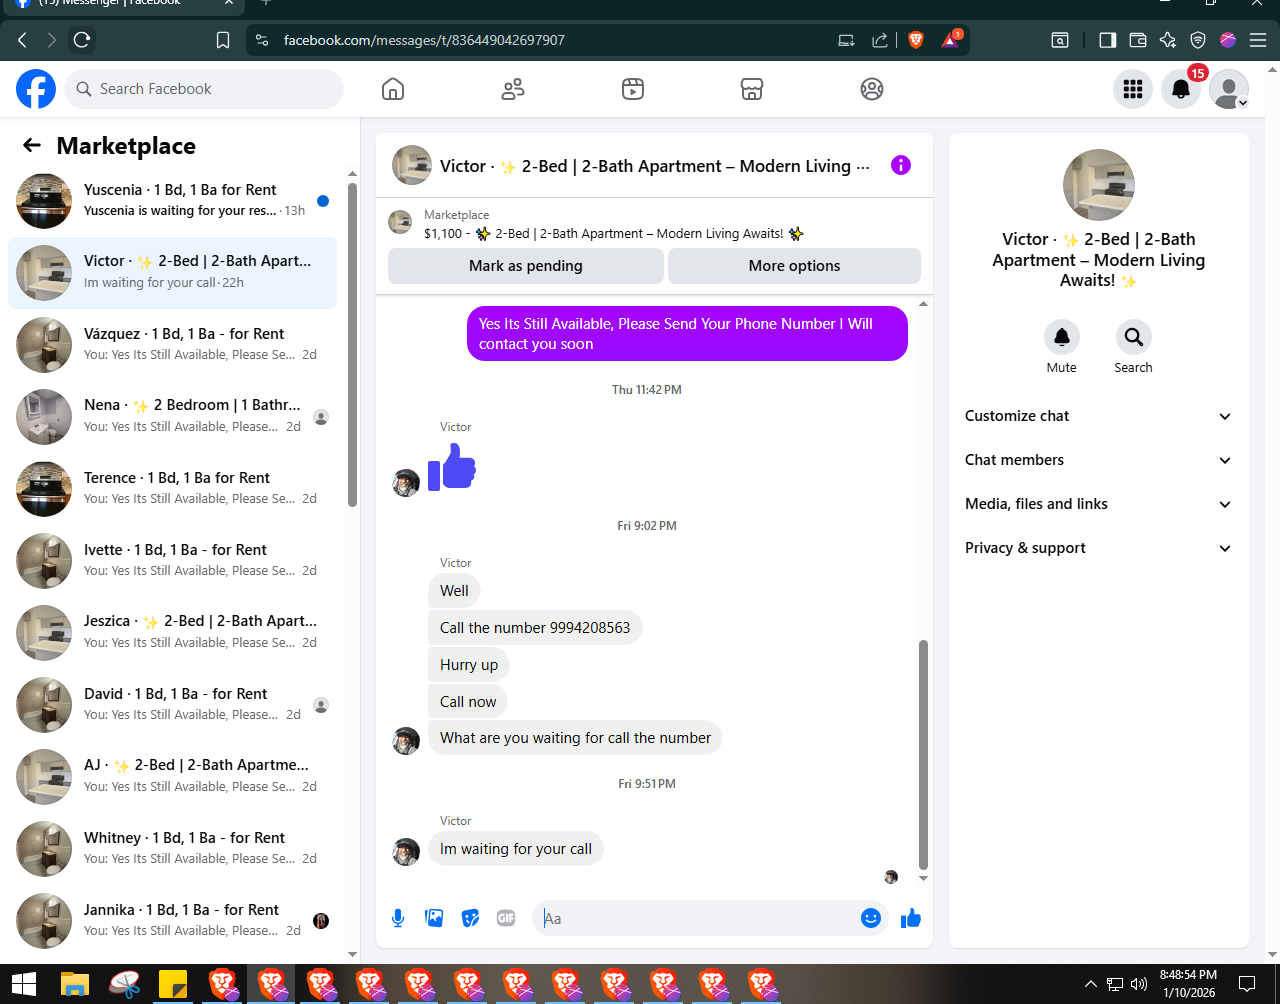Click the More options button
This screenshot has height=1004, width=1280.
pyautogui.click(x=794, y=266)
